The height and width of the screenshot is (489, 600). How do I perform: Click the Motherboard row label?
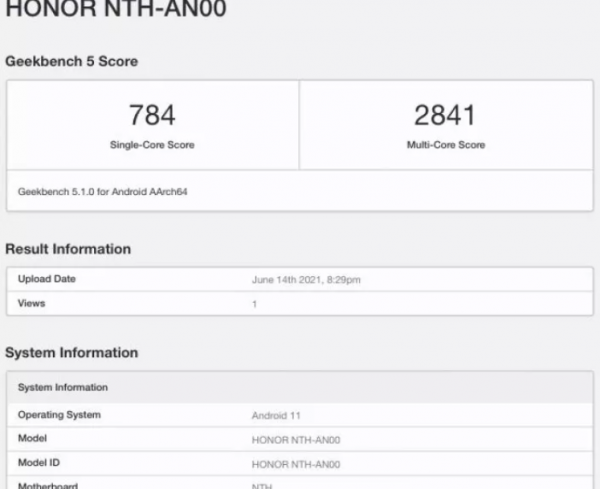(x=48, y=486)
